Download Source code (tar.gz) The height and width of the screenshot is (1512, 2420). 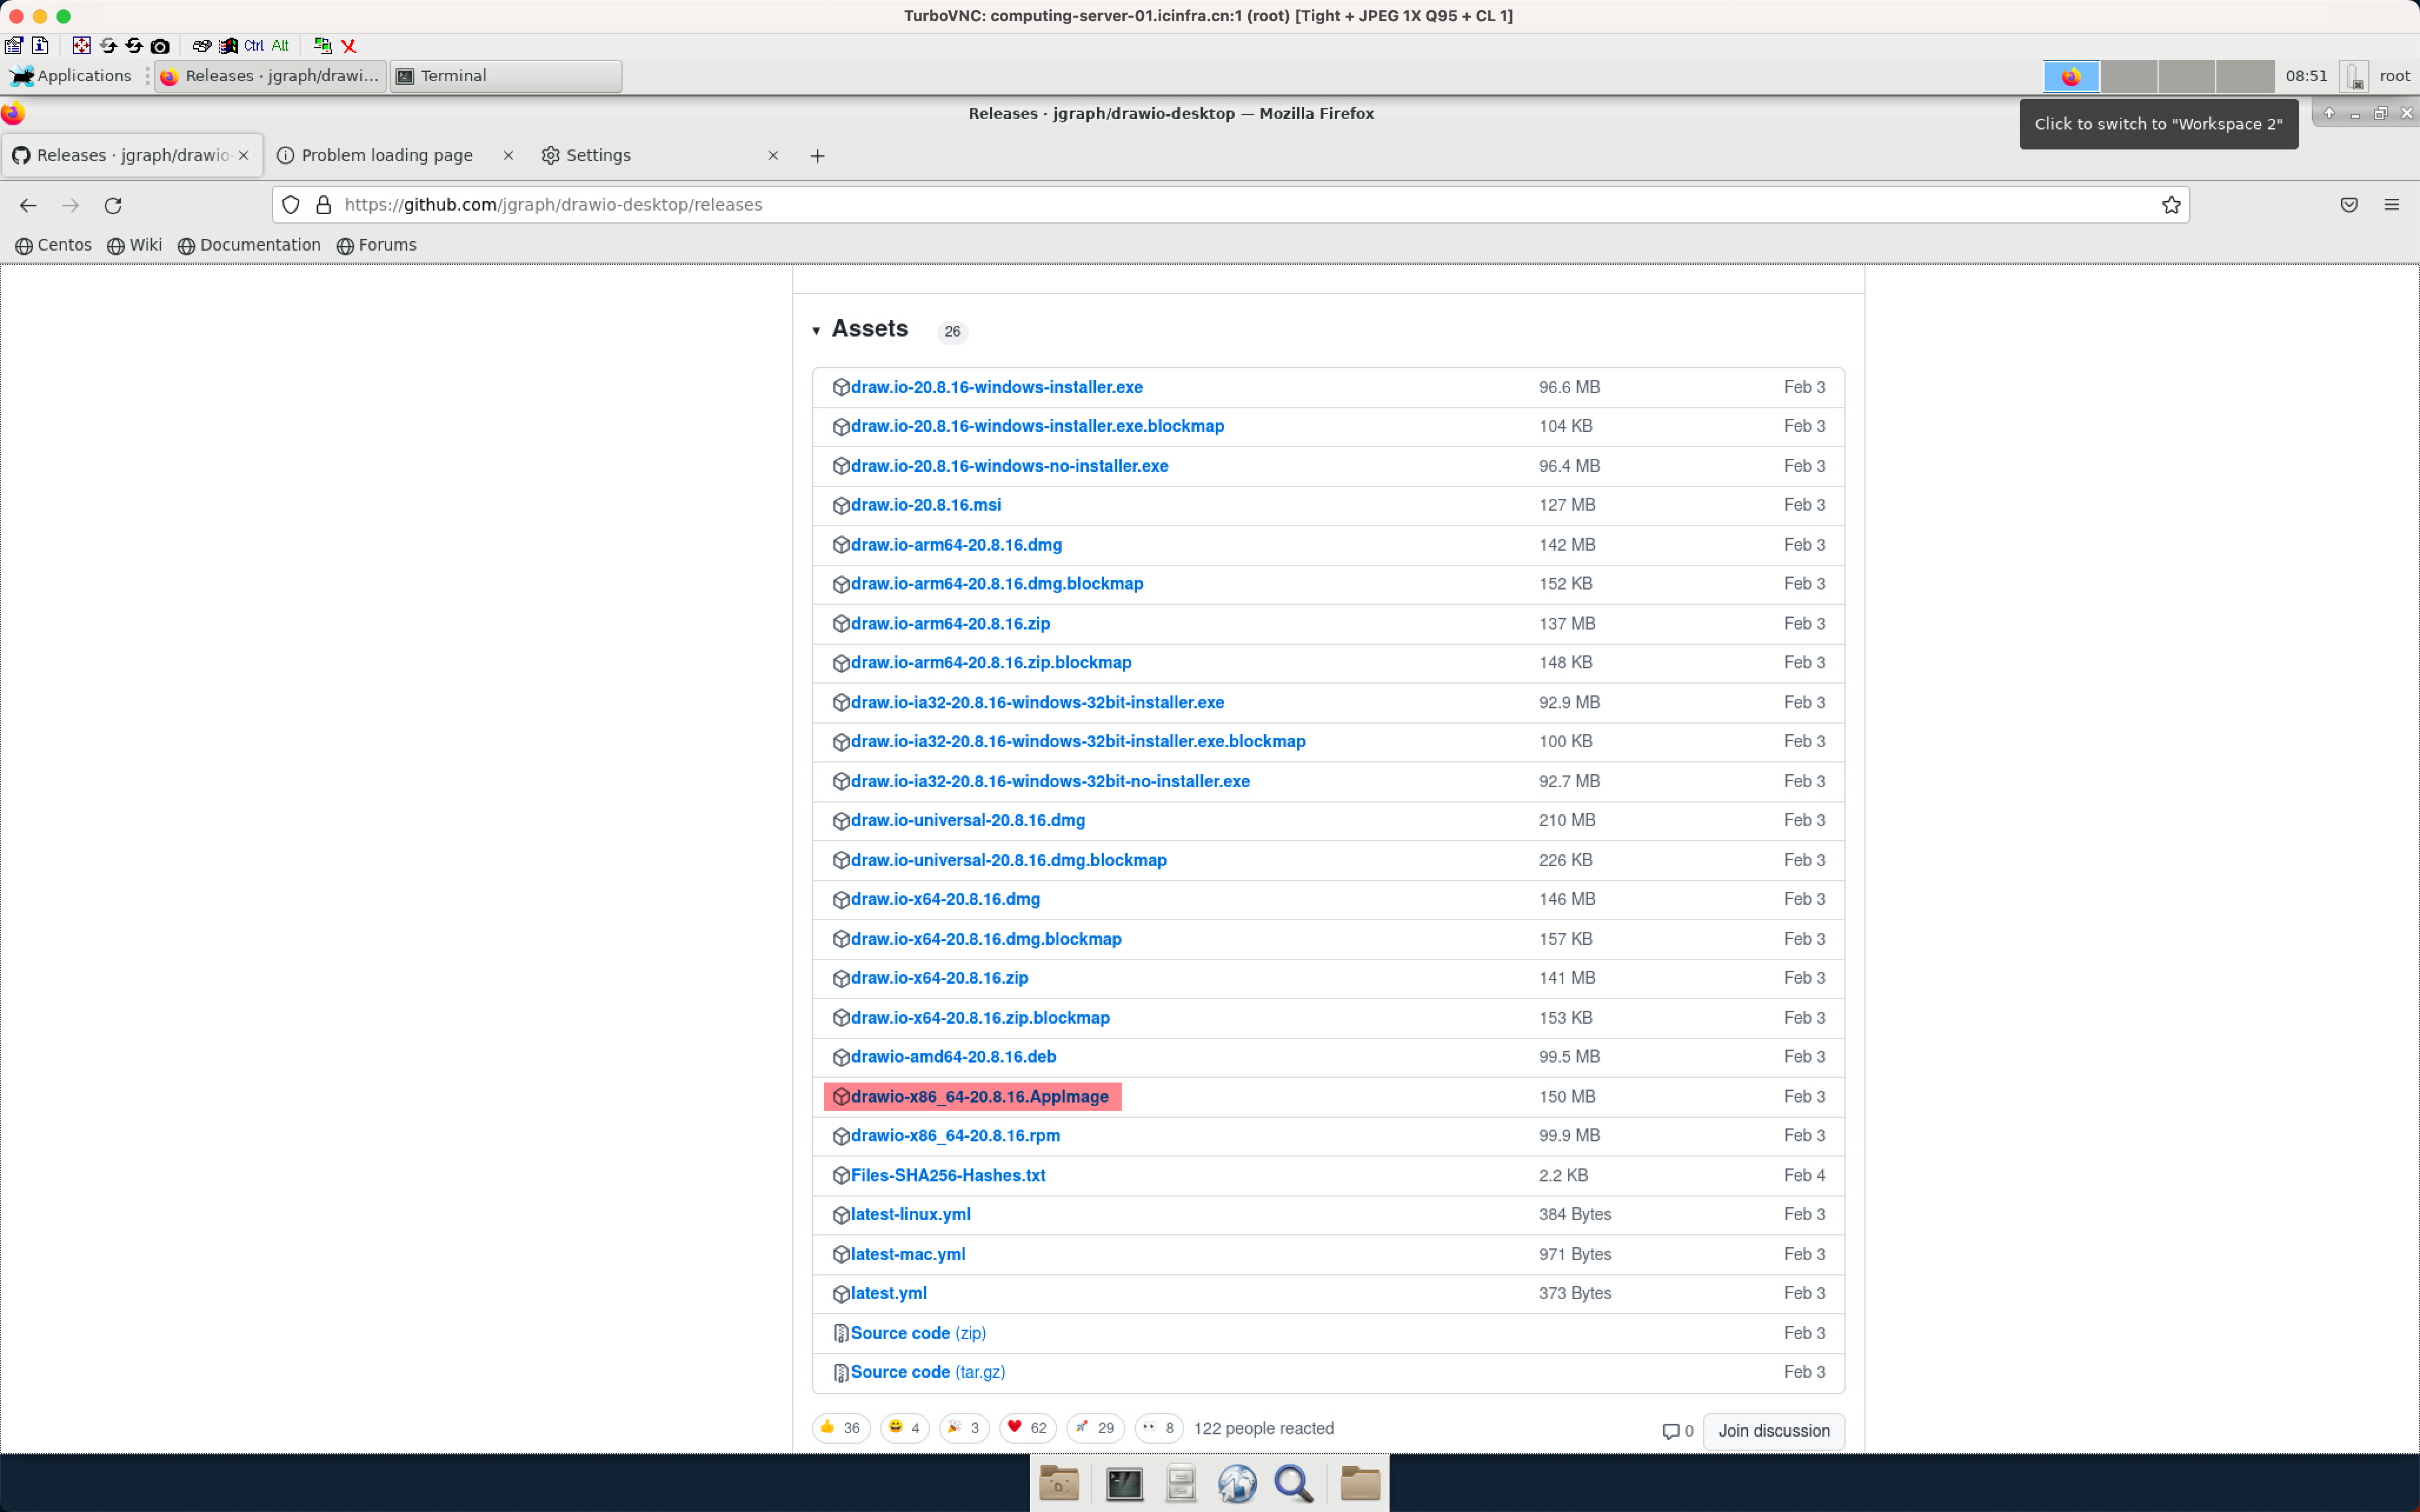(927, 1372)
